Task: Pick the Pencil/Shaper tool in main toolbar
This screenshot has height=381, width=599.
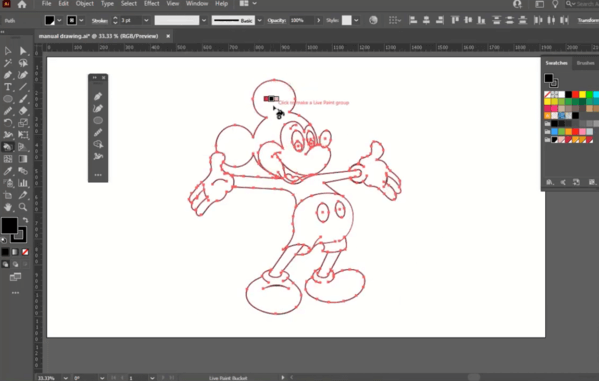Action: tap(8, 111)
